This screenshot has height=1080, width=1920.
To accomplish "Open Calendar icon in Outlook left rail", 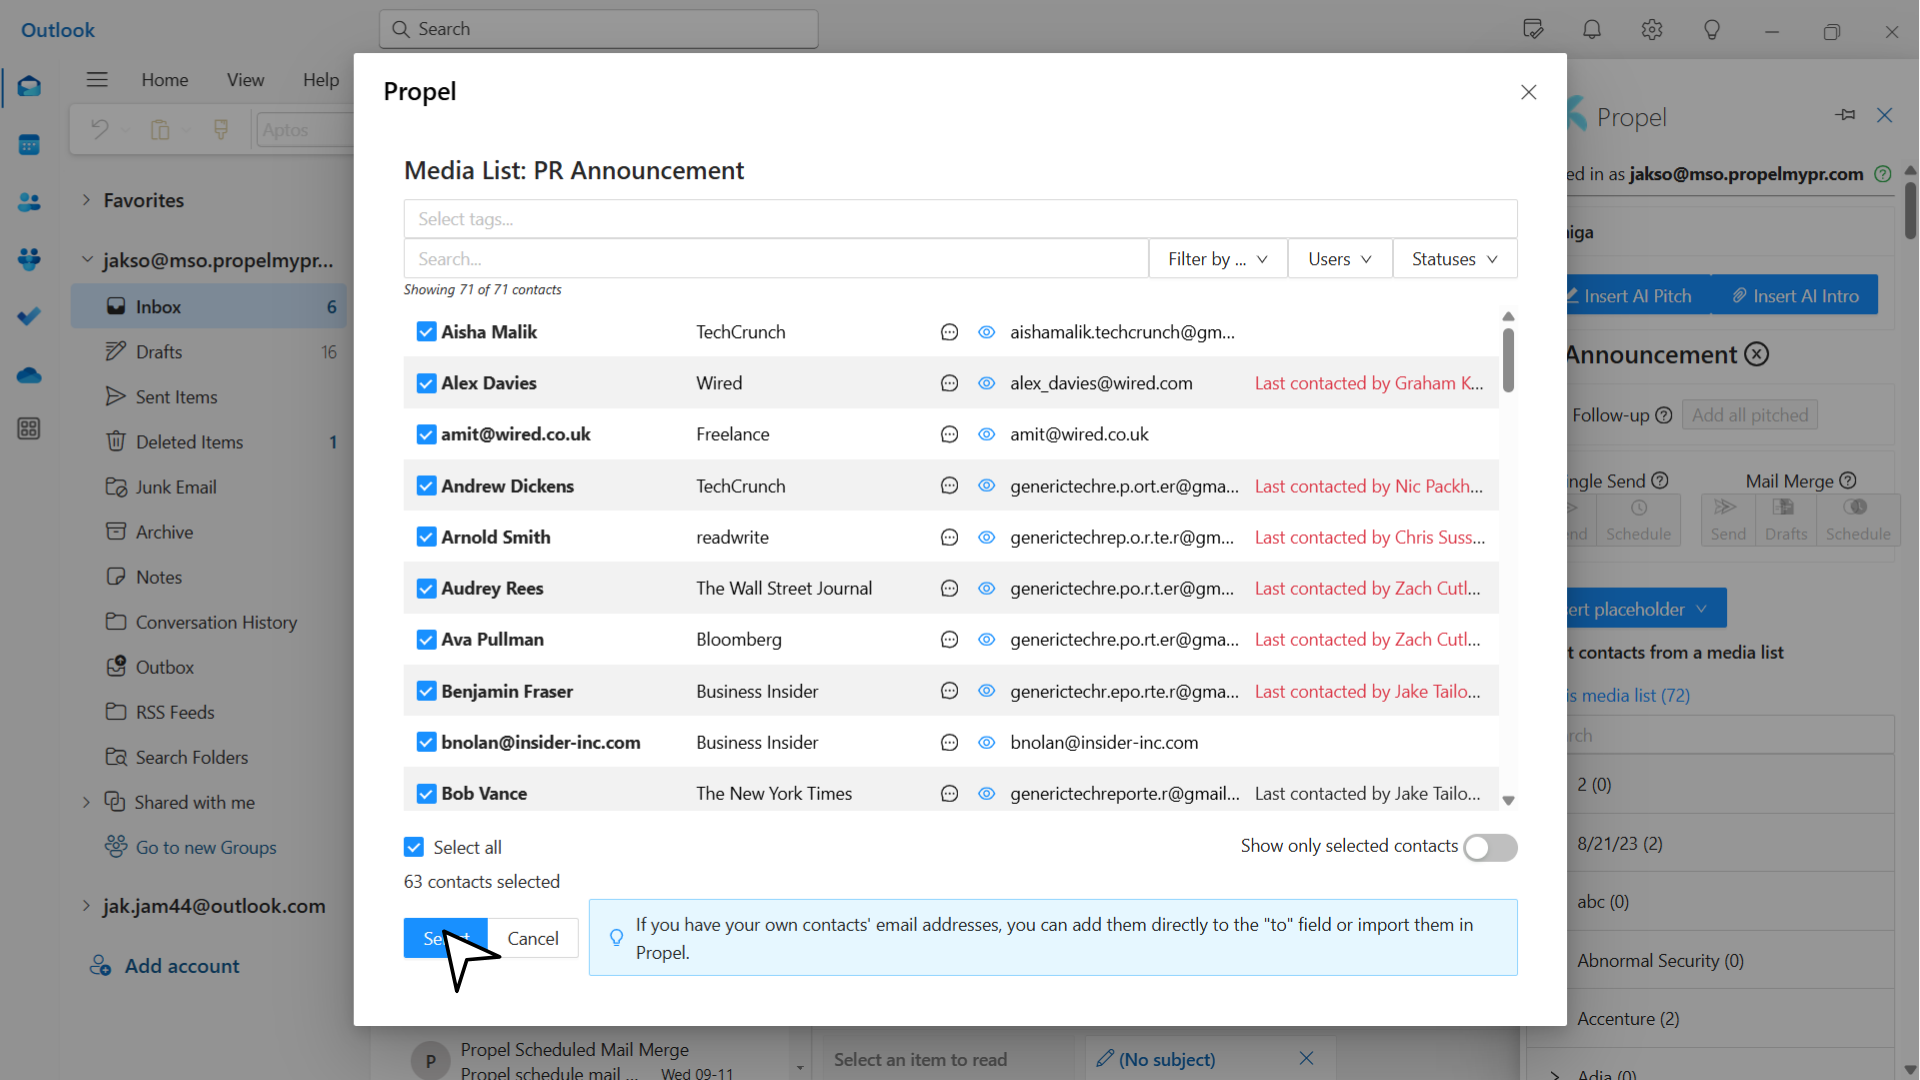I will [29, 144].
